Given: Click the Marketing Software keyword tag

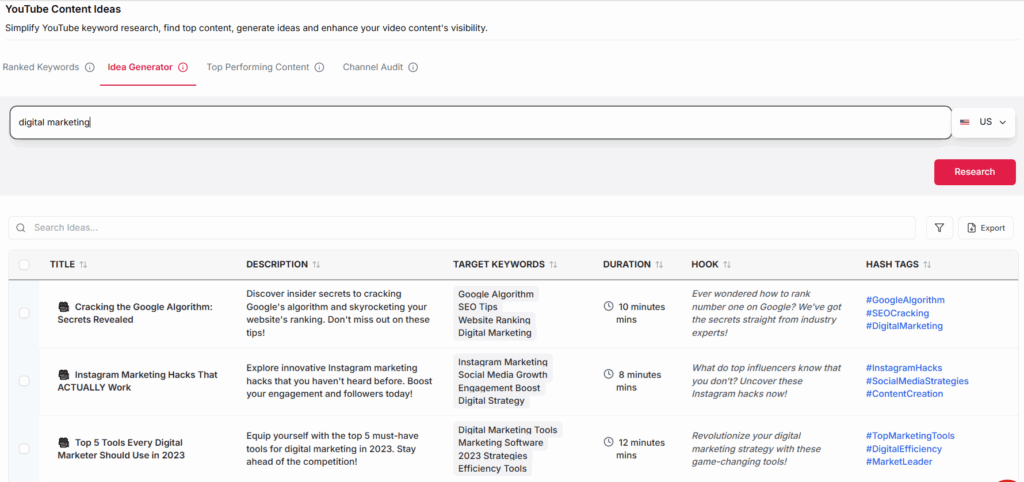Looking at the screenshot, I should [500, 443].
